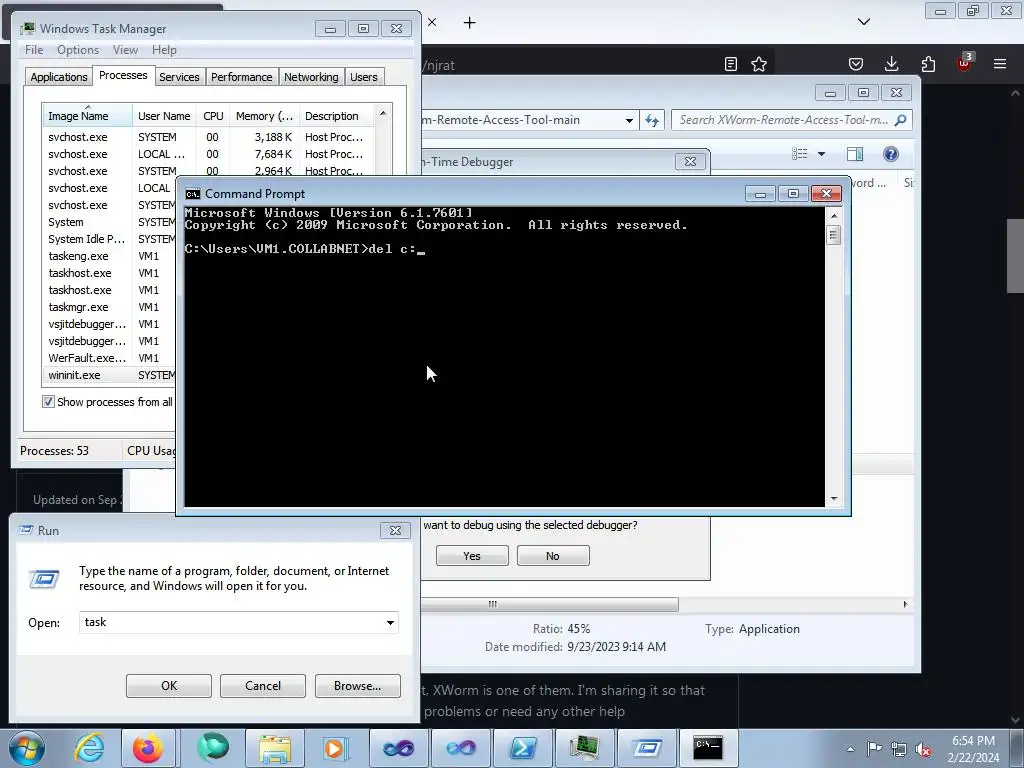Close the current Firefox tab
This screenshot has width=1024, height=768.
click(432, 22)
